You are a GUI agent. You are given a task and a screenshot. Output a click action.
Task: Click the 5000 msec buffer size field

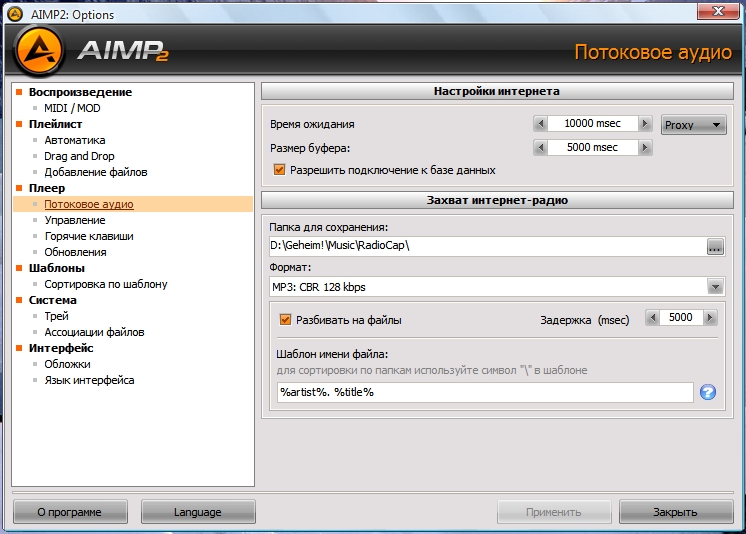[x=592, y=148]
